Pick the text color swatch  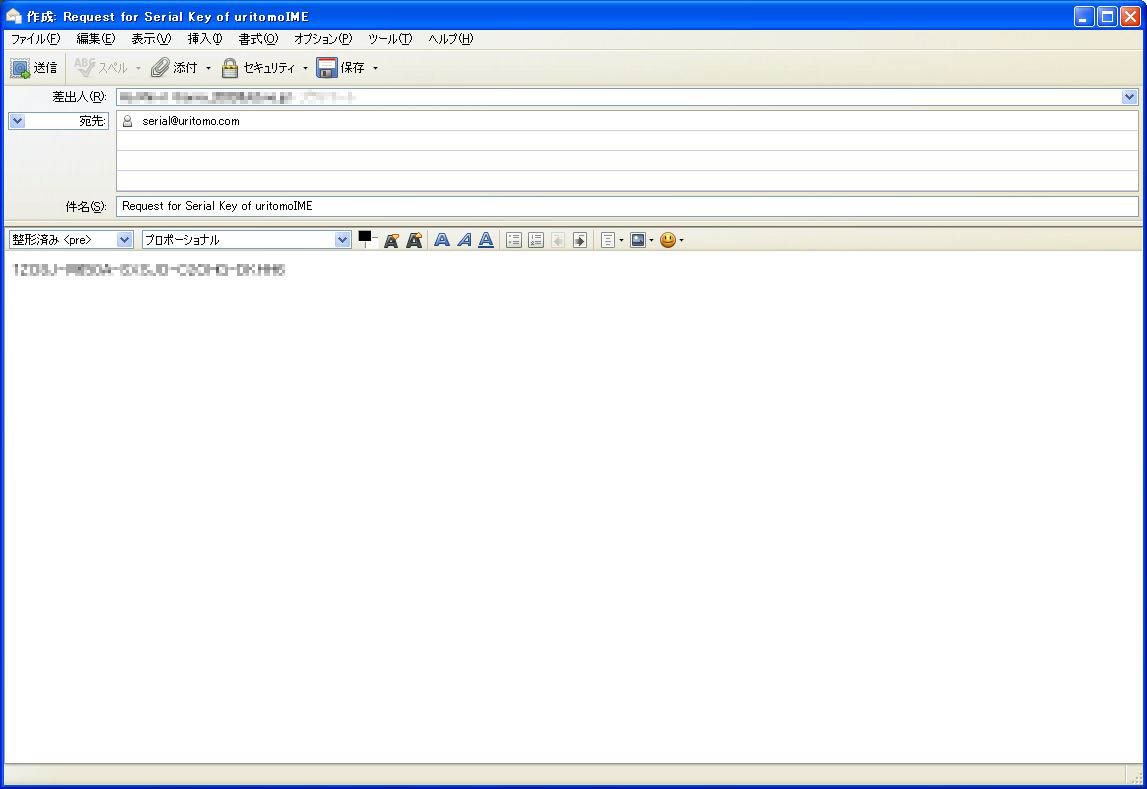pyautogui.click(x=365, y=237)
